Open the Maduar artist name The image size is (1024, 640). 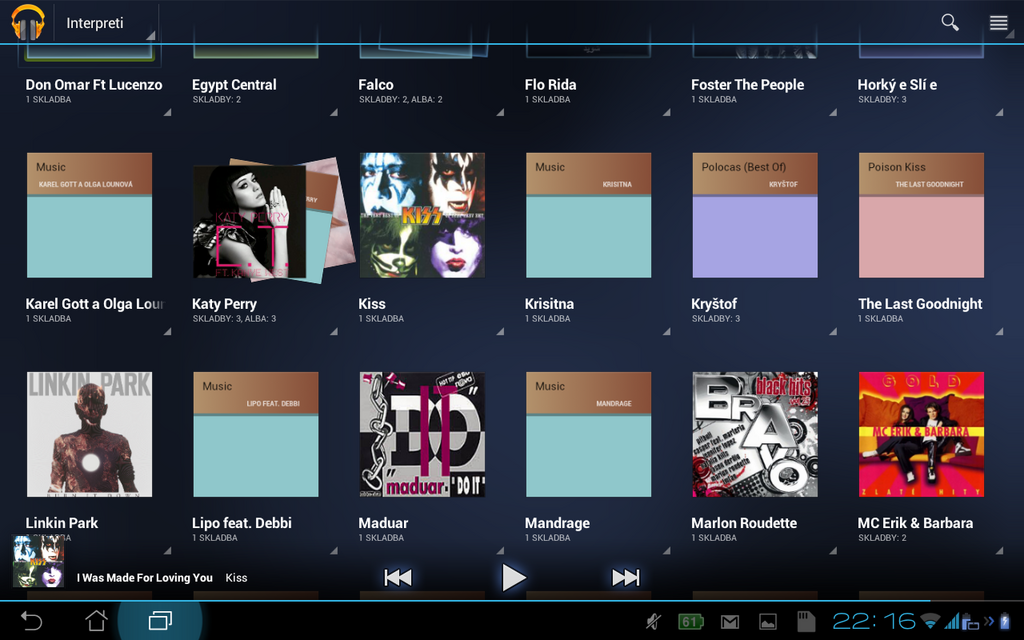click(x=383, y=523)
